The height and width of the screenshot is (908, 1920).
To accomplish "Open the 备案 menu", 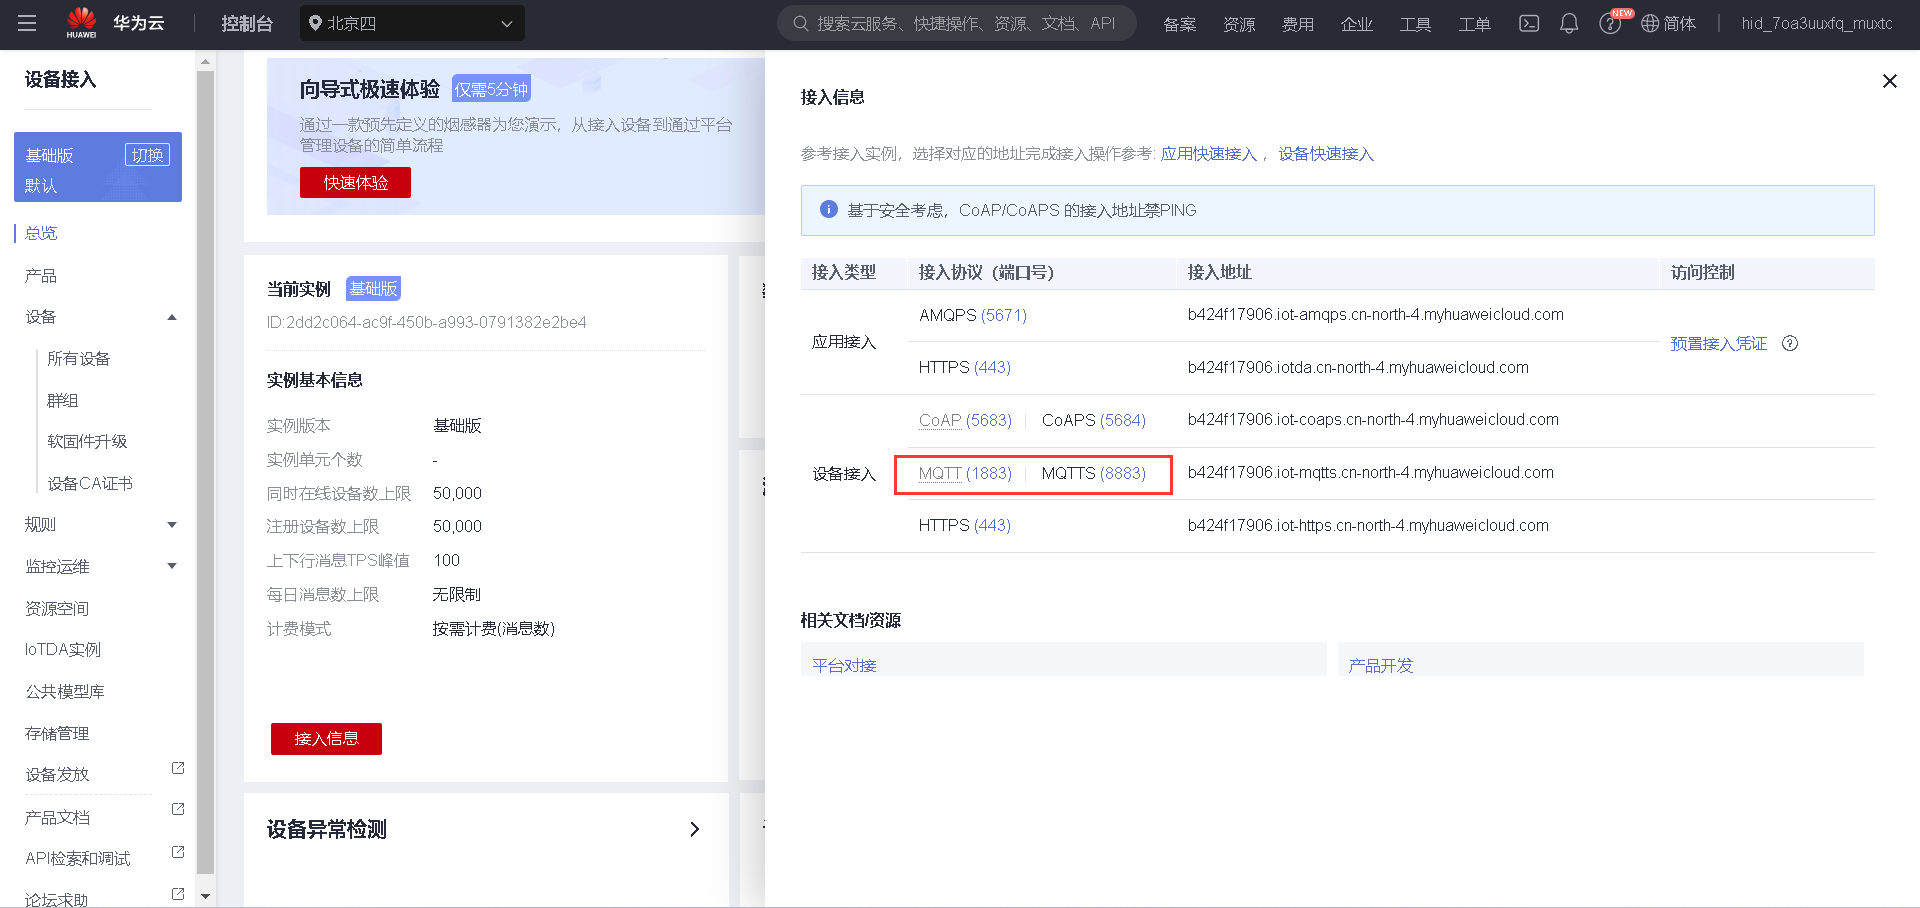I will click(x=1180, y=24).
